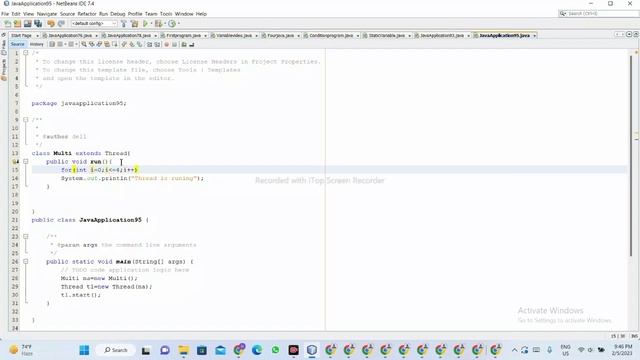The image size is (640, 360).
Task: Open WhatsApp from the taskbar
Action: (276, 350)
